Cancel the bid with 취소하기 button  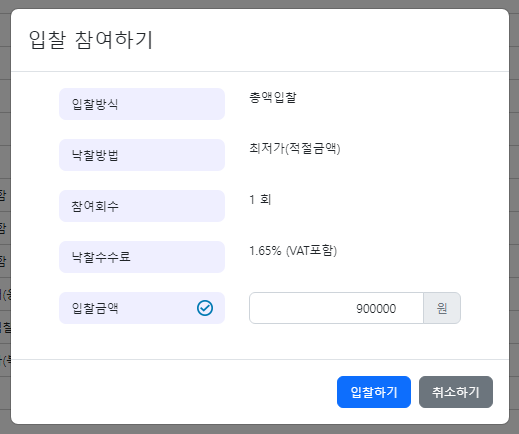click(x=456, y=392)
